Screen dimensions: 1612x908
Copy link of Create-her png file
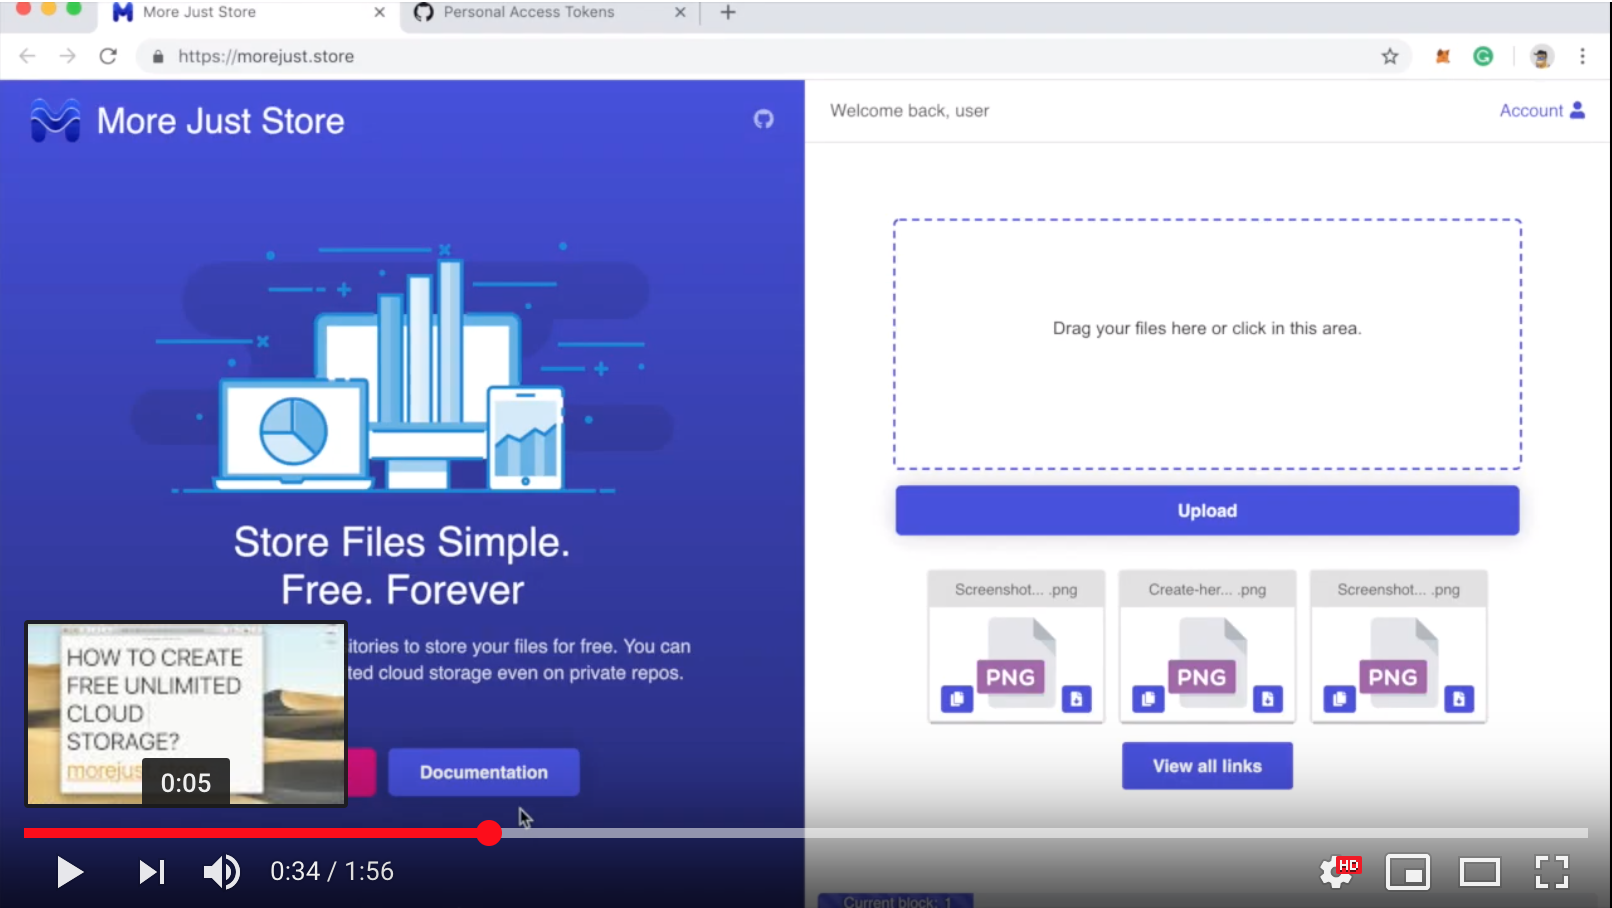1148,699
